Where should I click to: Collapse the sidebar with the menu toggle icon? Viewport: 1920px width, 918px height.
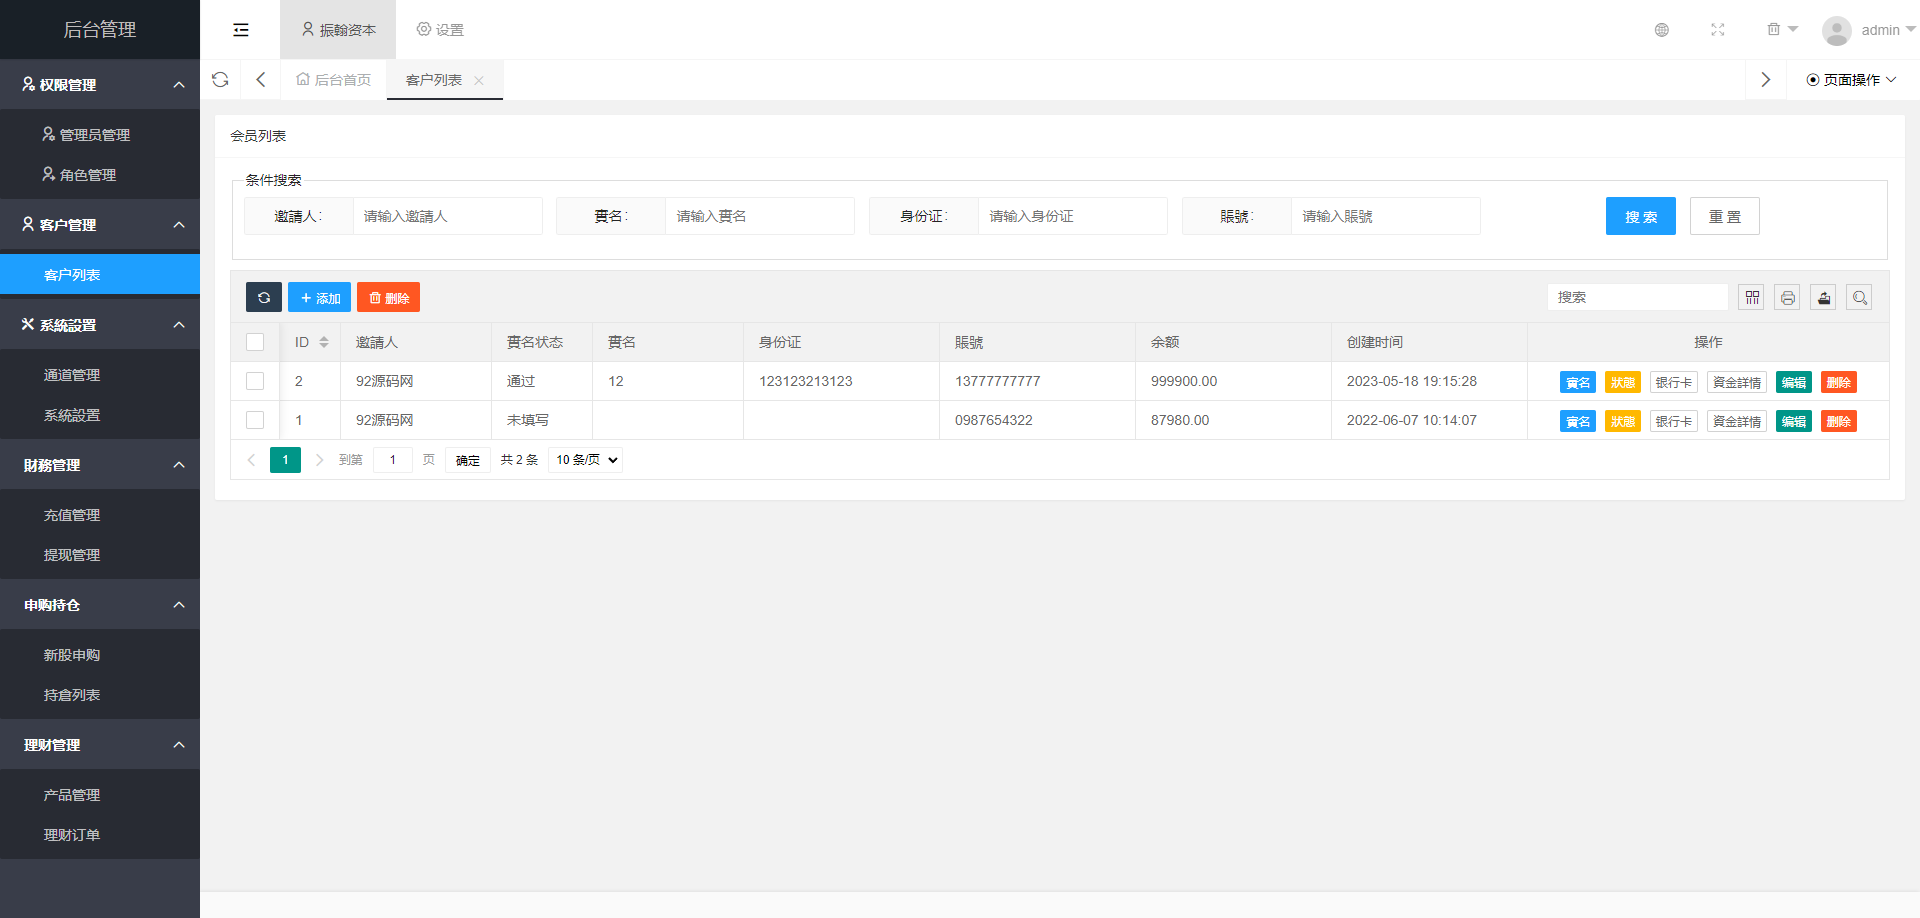pos(241,30)
